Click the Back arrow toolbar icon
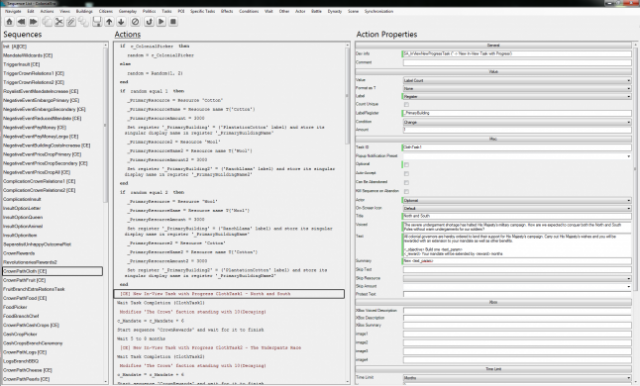The width and height of the screenshot is (640, 386). [21, 22]
